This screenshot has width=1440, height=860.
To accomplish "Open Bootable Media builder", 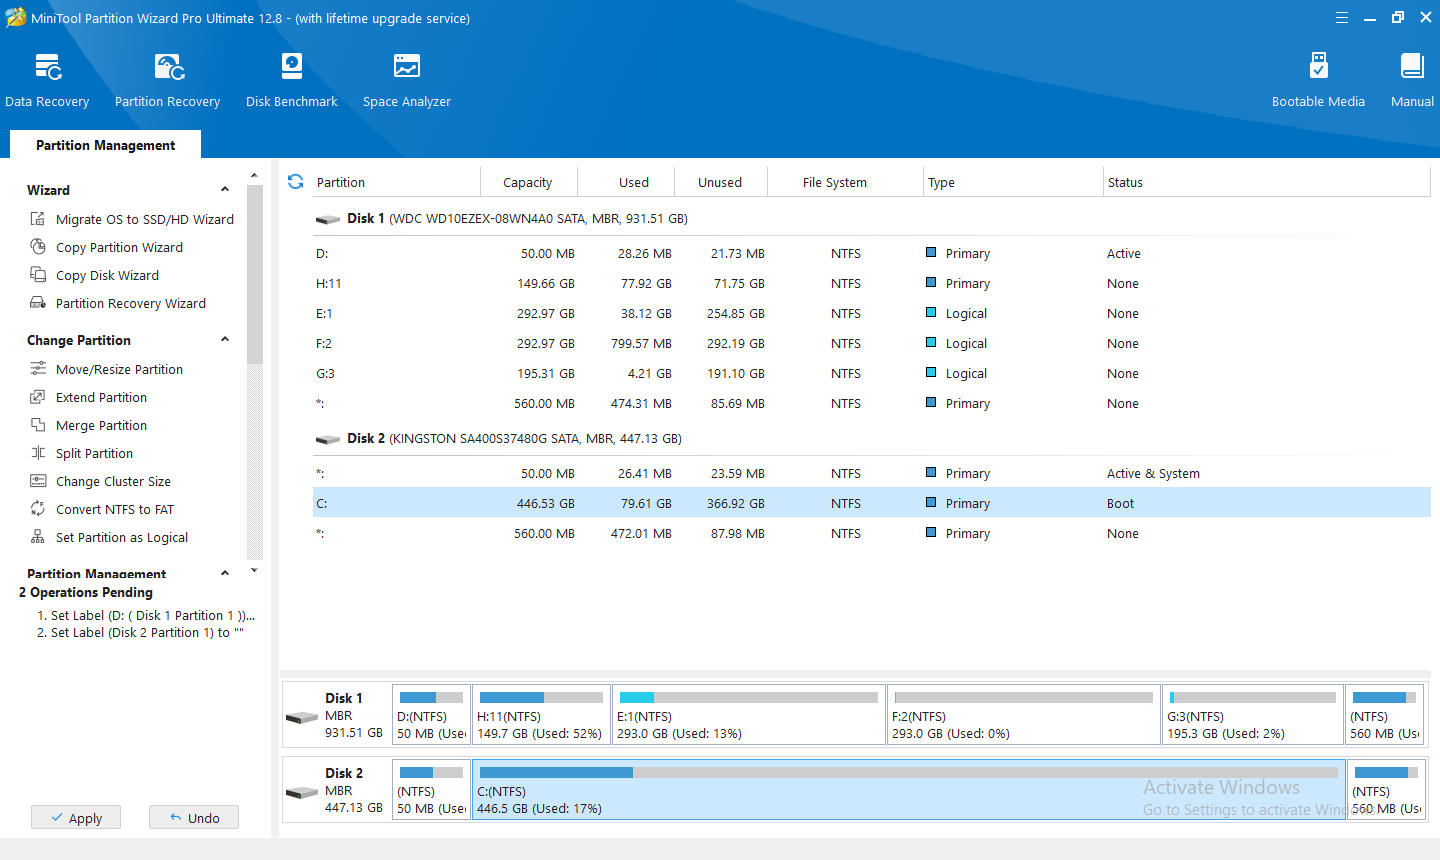I will pos(1318,80).
